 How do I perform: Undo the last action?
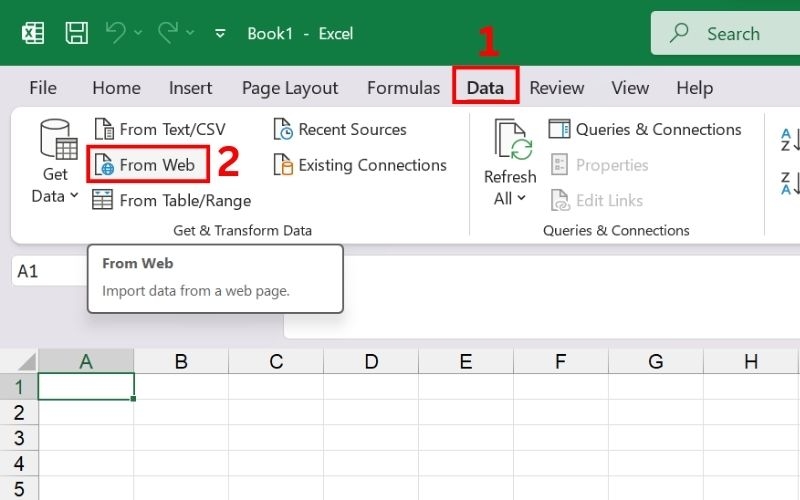[x=116, y=34]
